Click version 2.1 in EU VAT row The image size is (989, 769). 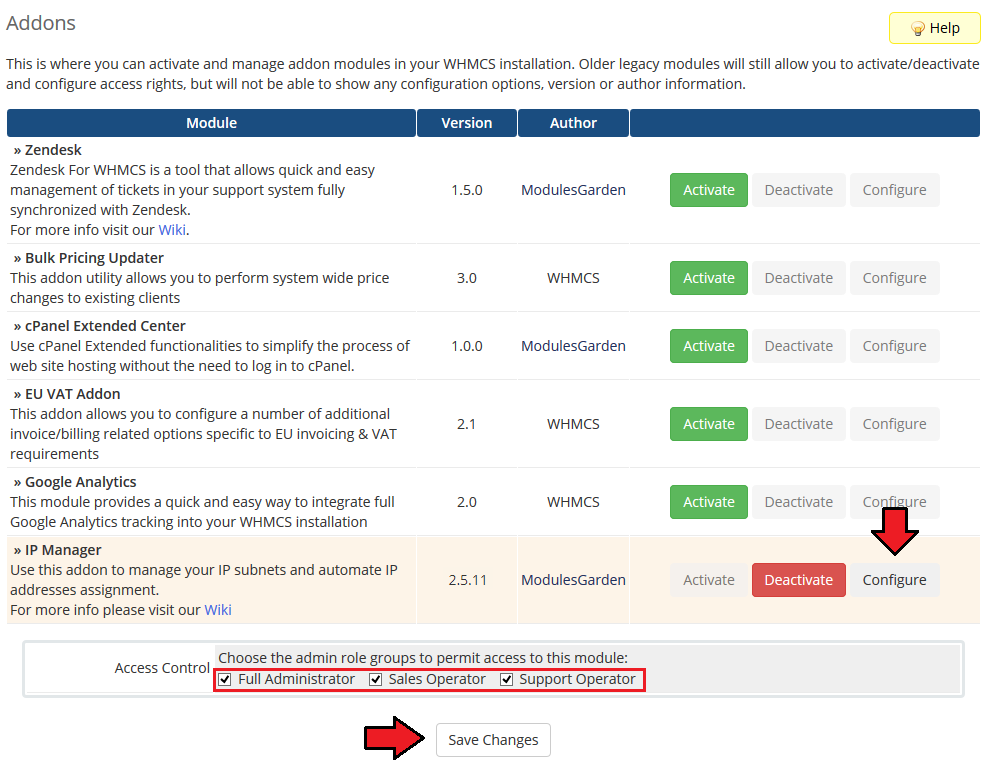pyautogui.click(x=467, y=424)
